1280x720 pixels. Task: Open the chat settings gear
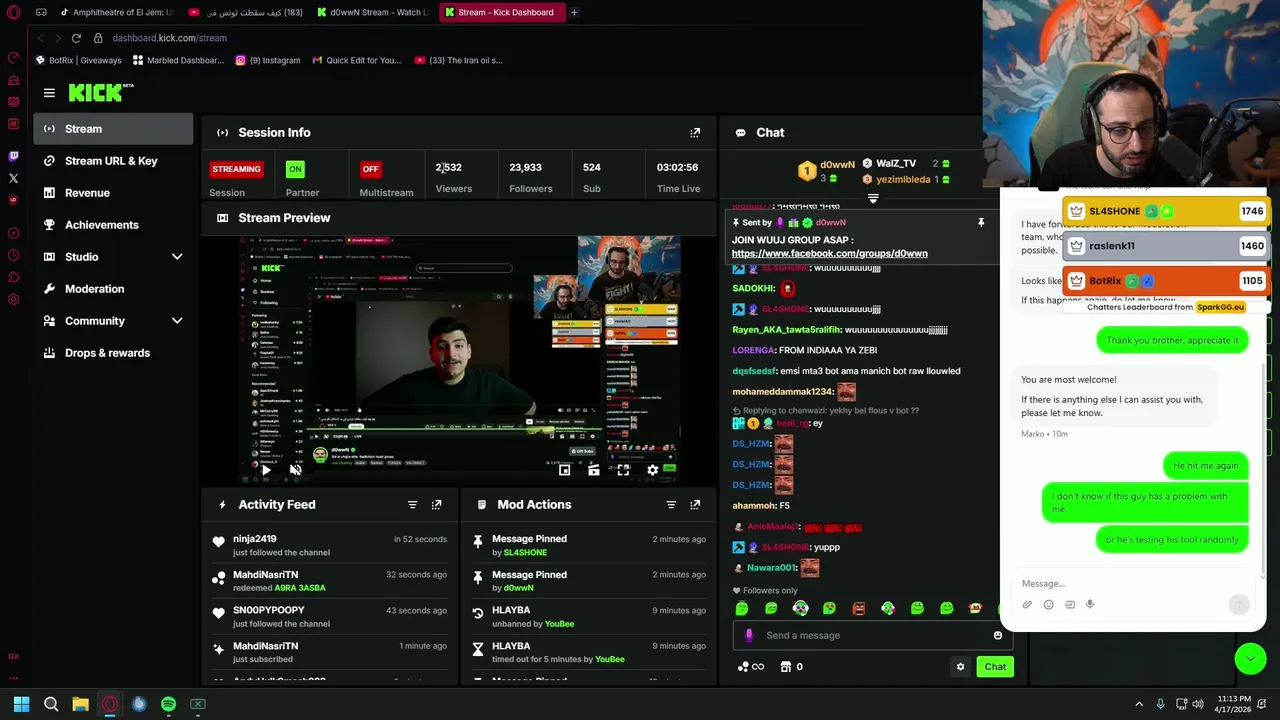(960, 667)
